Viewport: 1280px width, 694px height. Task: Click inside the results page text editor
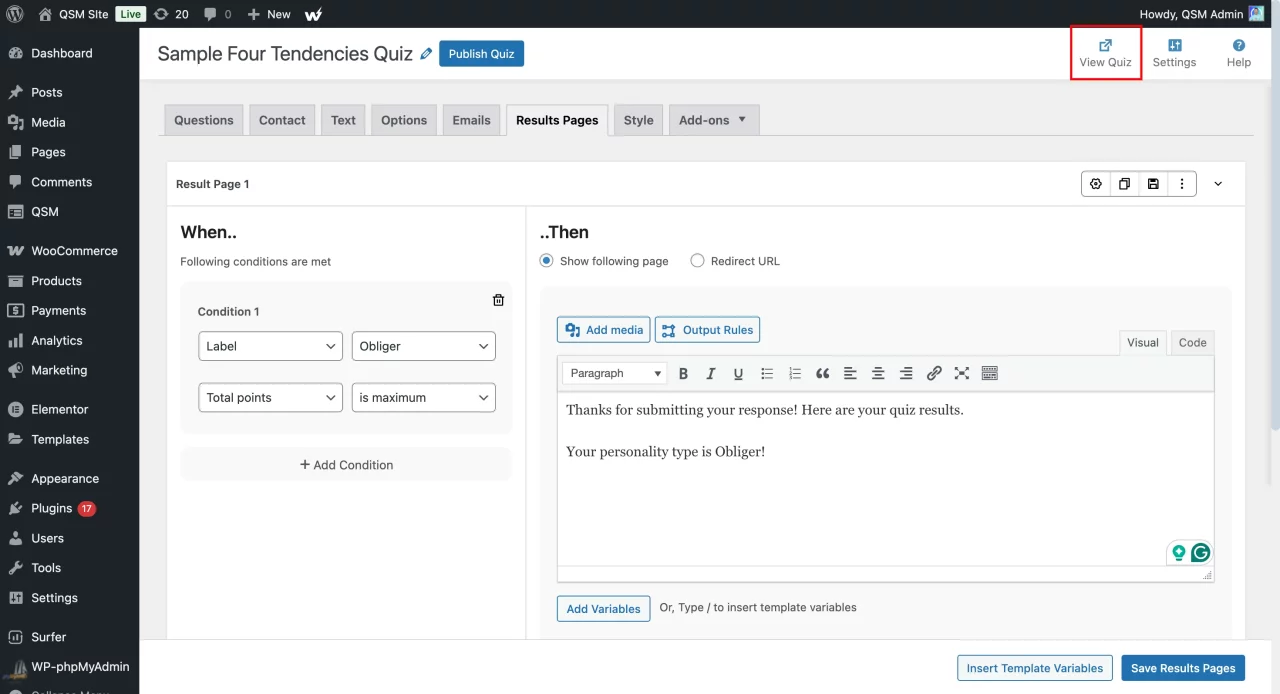click(x=885, y=490)
